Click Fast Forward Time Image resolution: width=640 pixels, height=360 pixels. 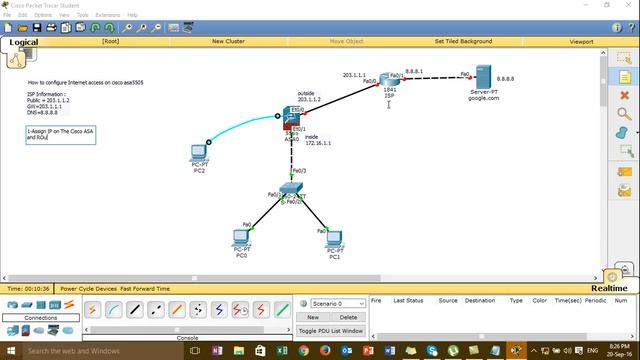145,289
